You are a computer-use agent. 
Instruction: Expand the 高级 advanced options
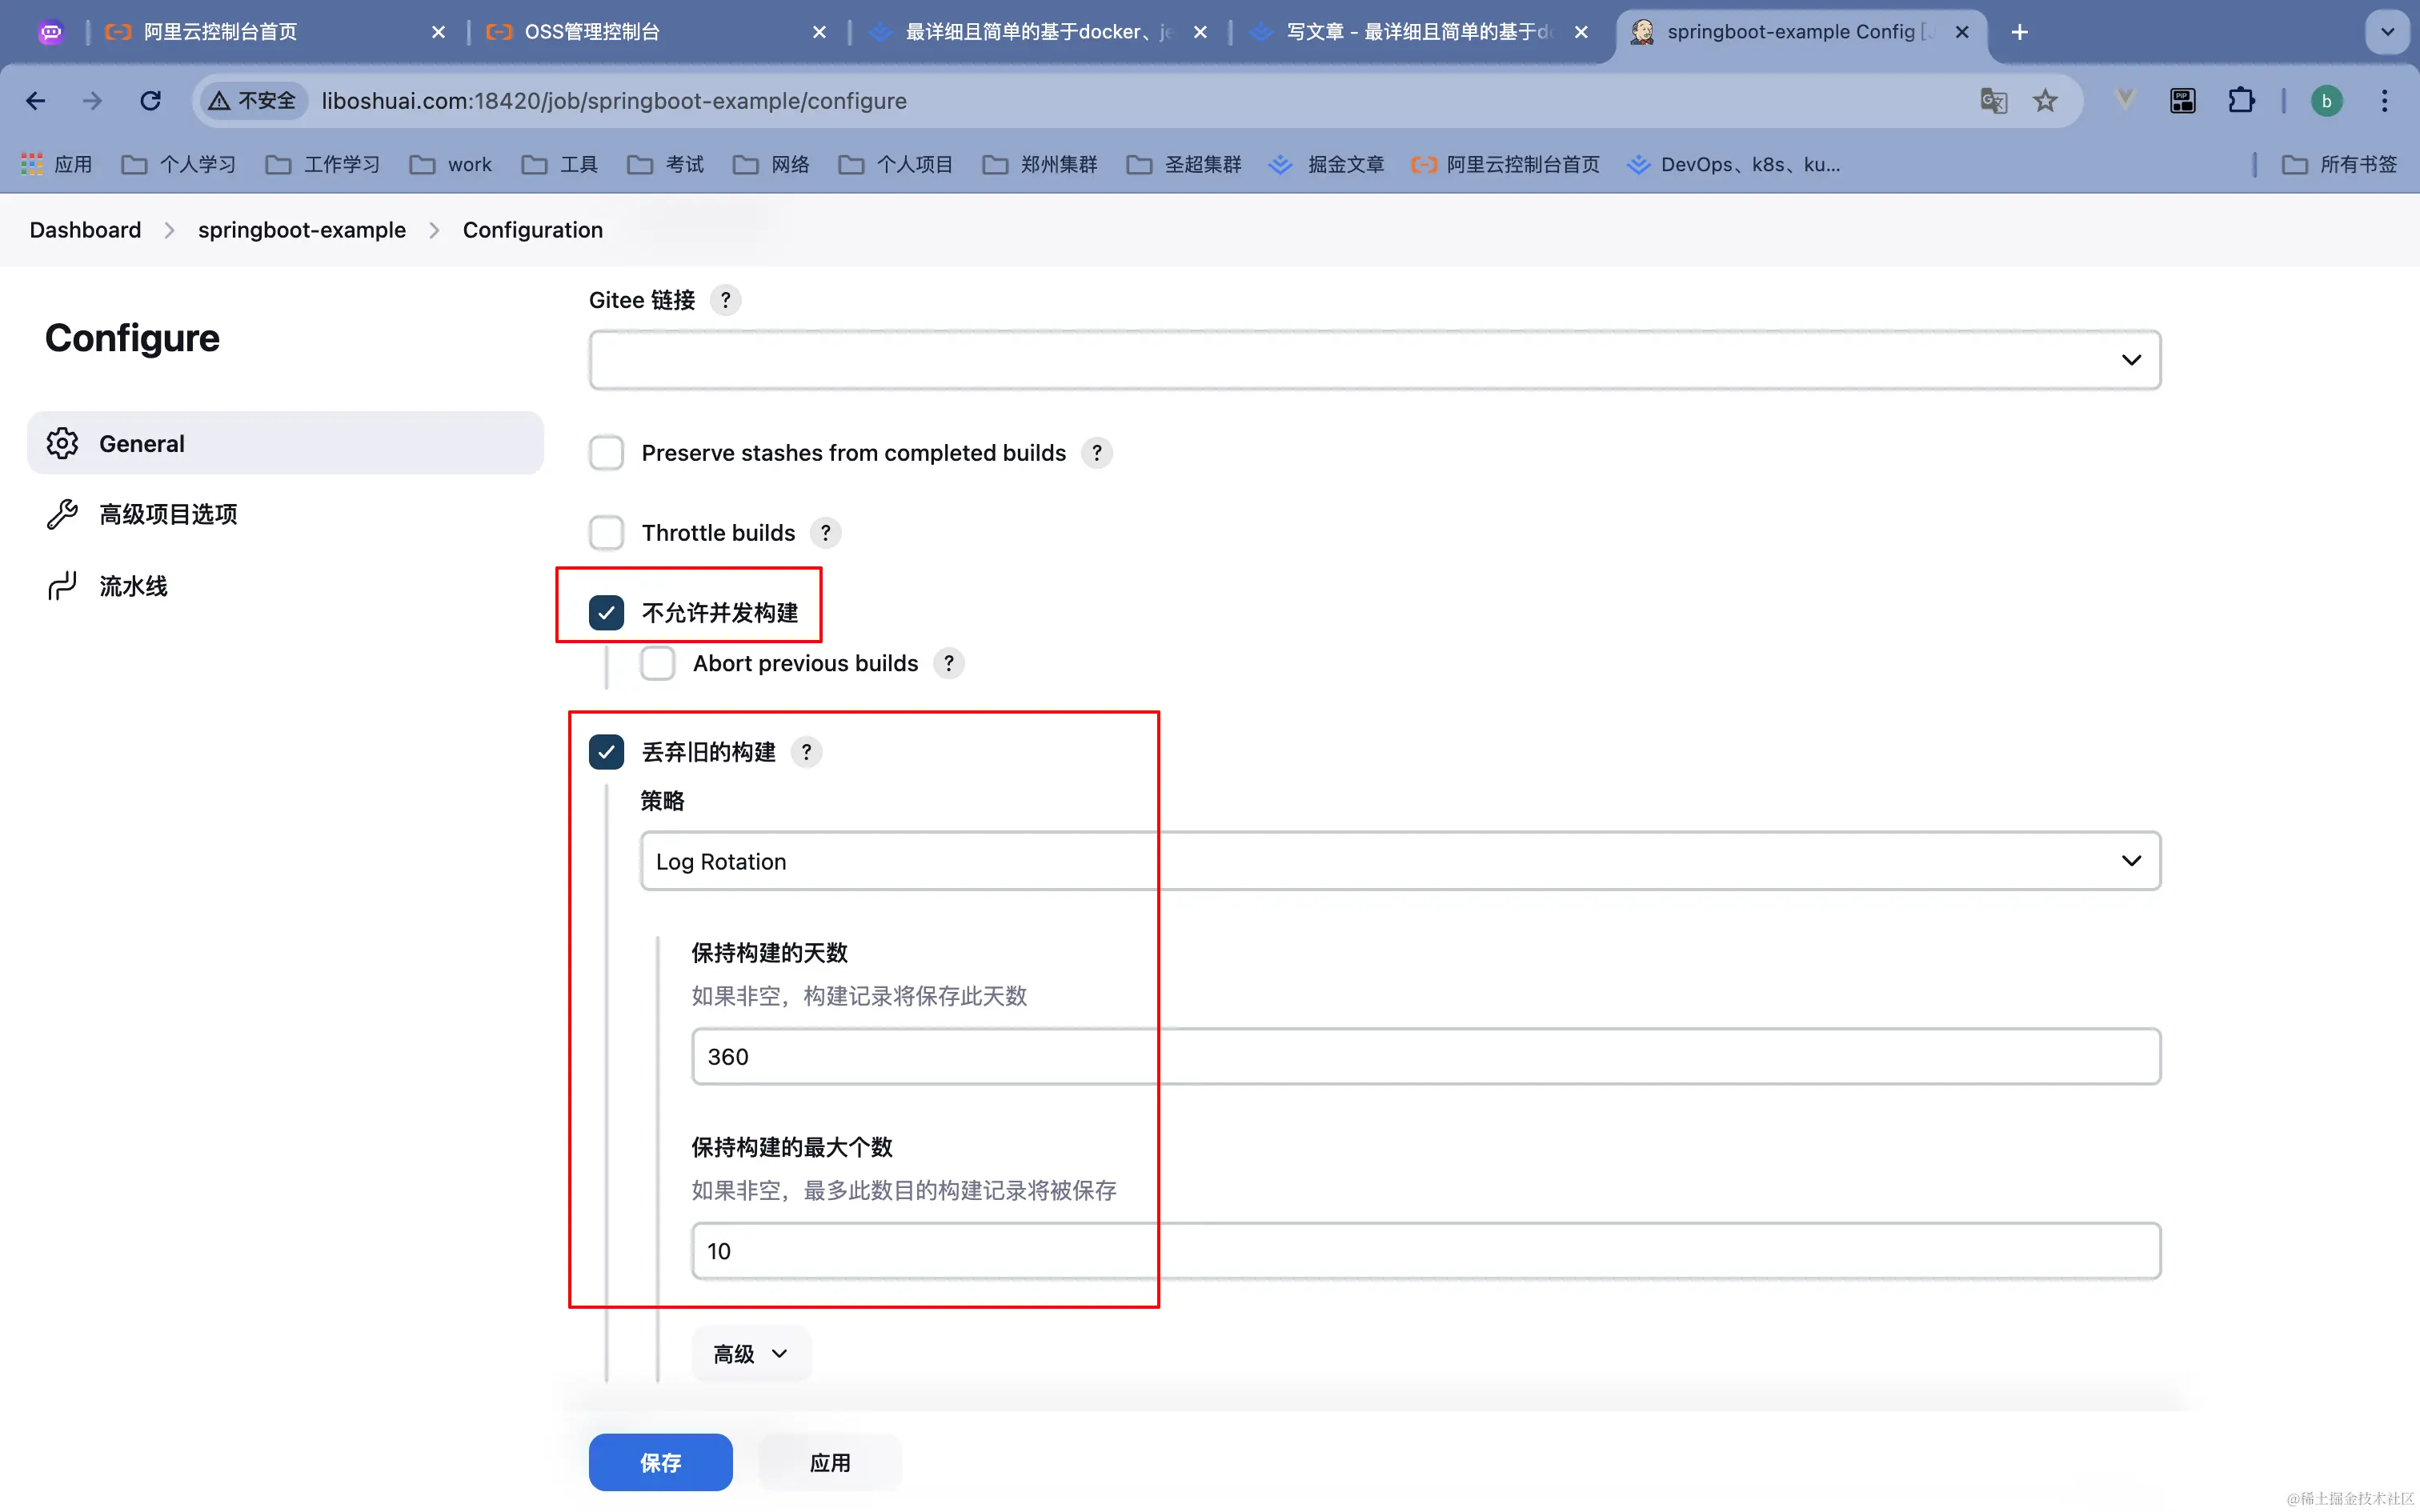[x=750, y=1354]
